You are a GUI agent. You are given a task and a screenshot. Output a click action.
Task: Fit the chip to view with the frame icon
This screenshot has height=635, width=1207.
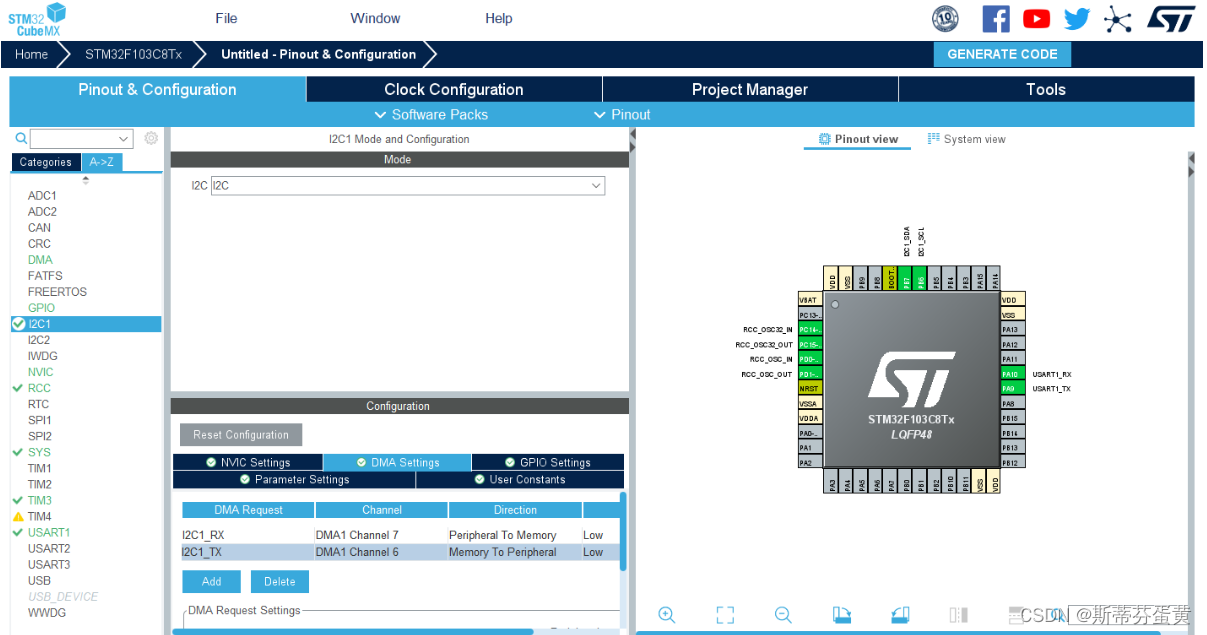click(725, 615)
